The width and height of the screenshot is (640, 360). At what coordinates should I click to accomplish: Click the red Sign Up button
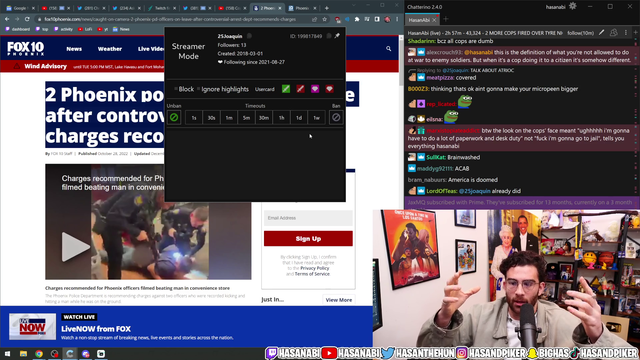click(x=308, y=238)
